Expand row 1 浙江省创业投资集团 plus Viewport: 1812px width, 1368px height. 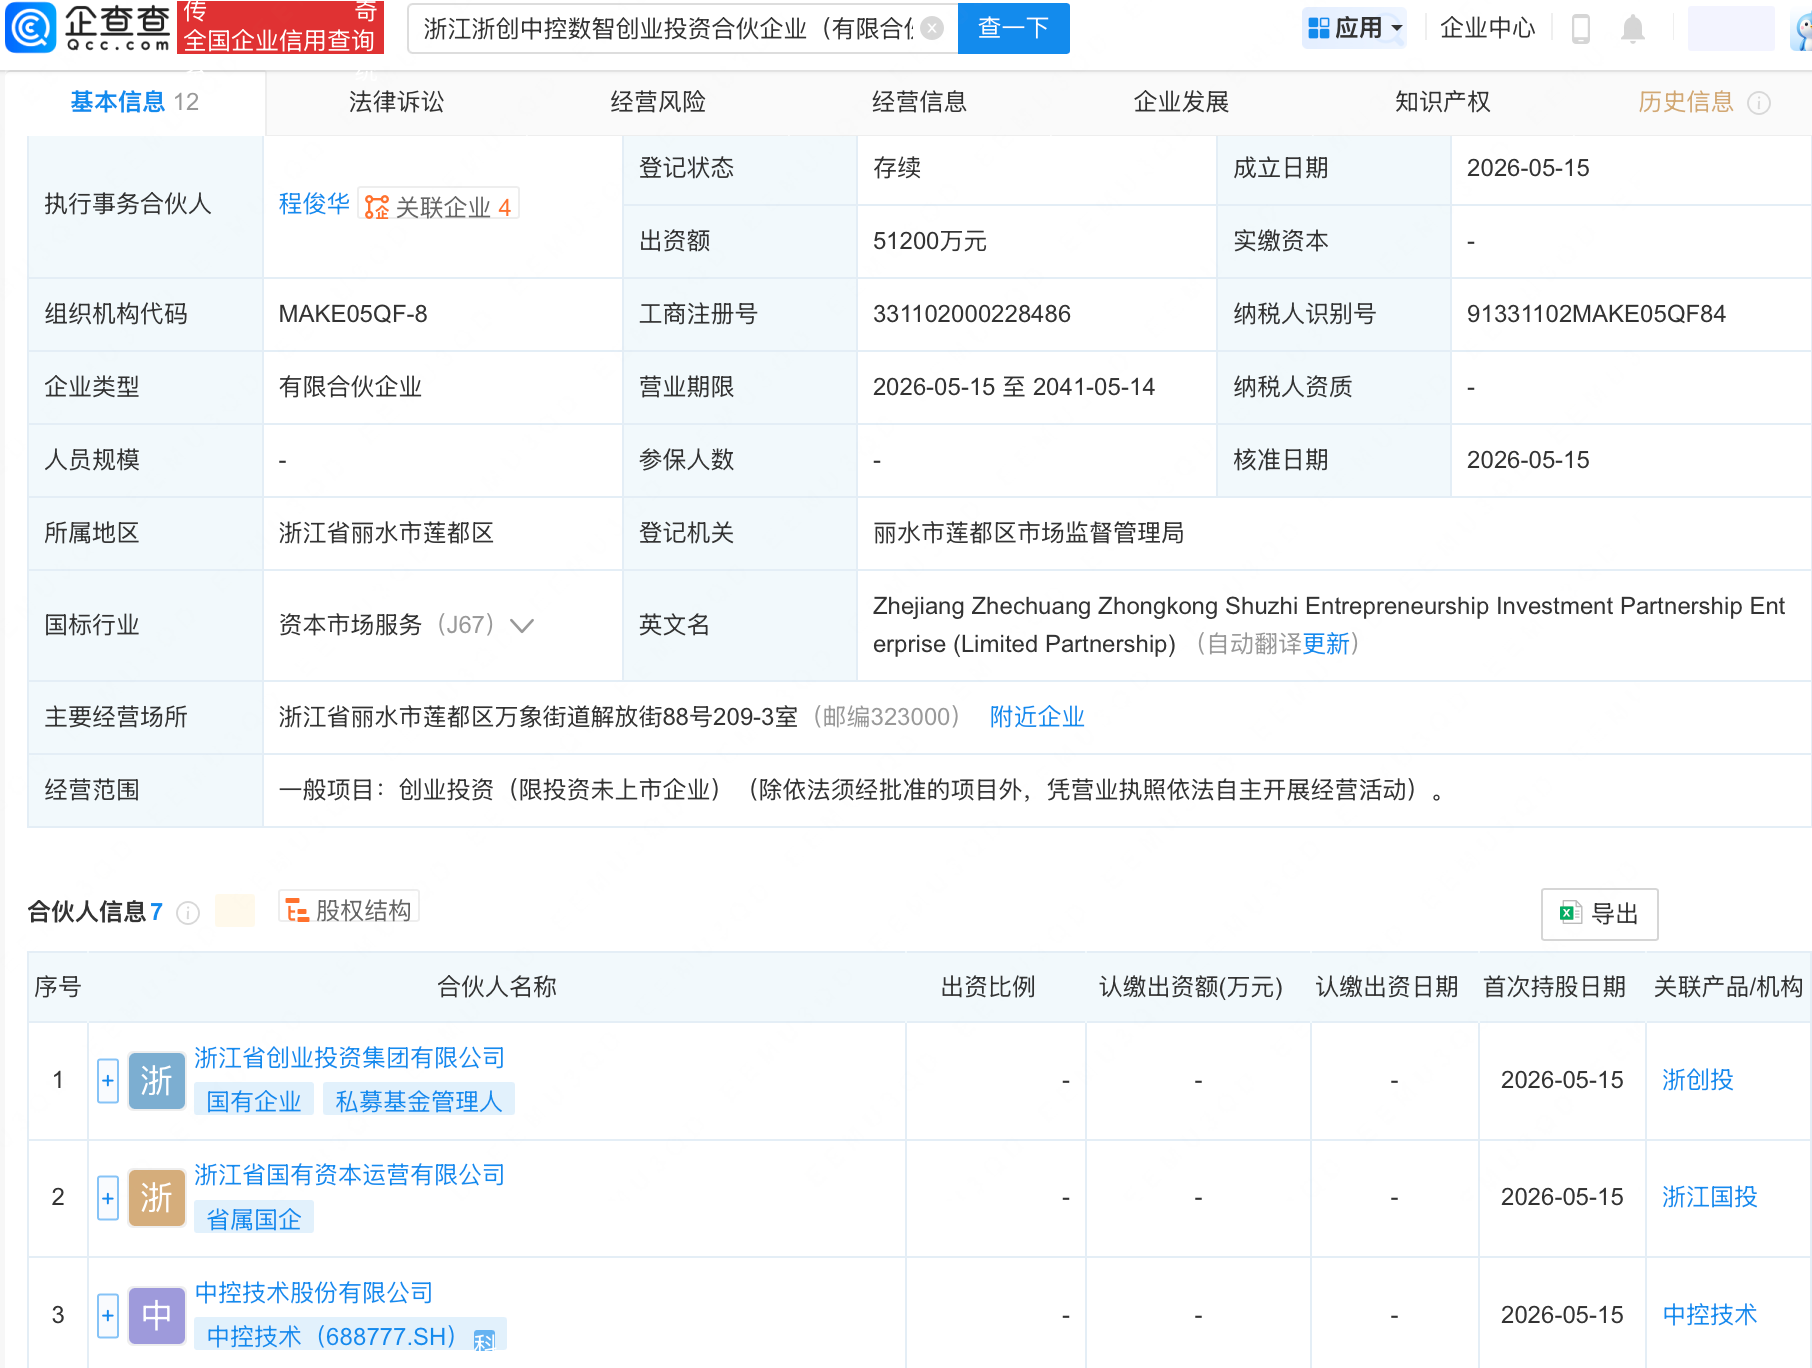[108, 1081]
